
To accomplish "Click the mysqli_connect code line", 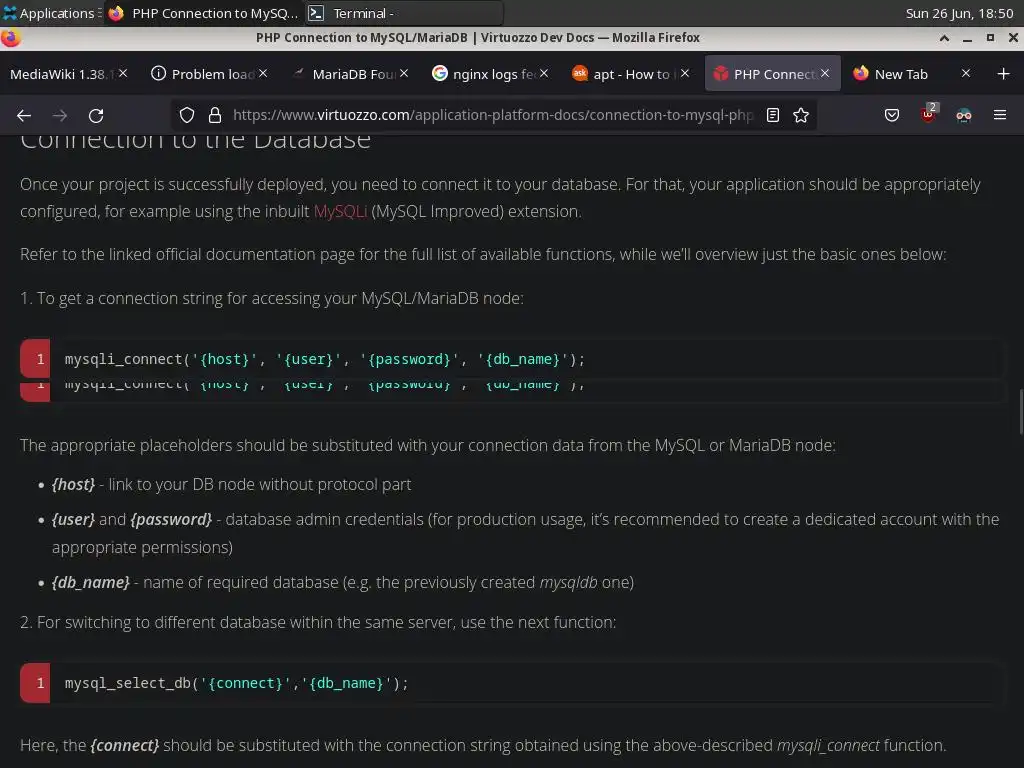I will (x=325, y=359).
